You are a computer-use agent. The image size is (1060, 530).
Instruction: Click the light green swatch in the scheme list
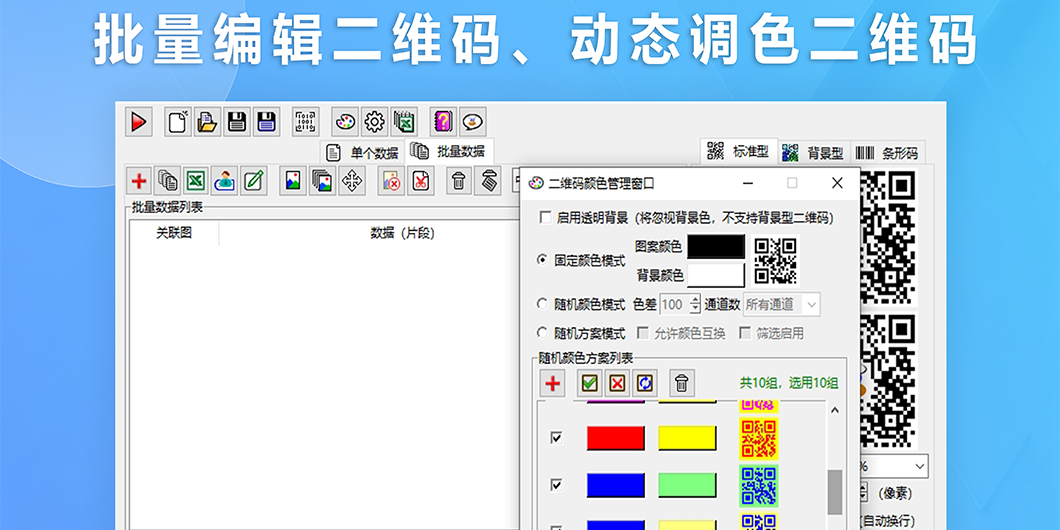tap(687, 485)
